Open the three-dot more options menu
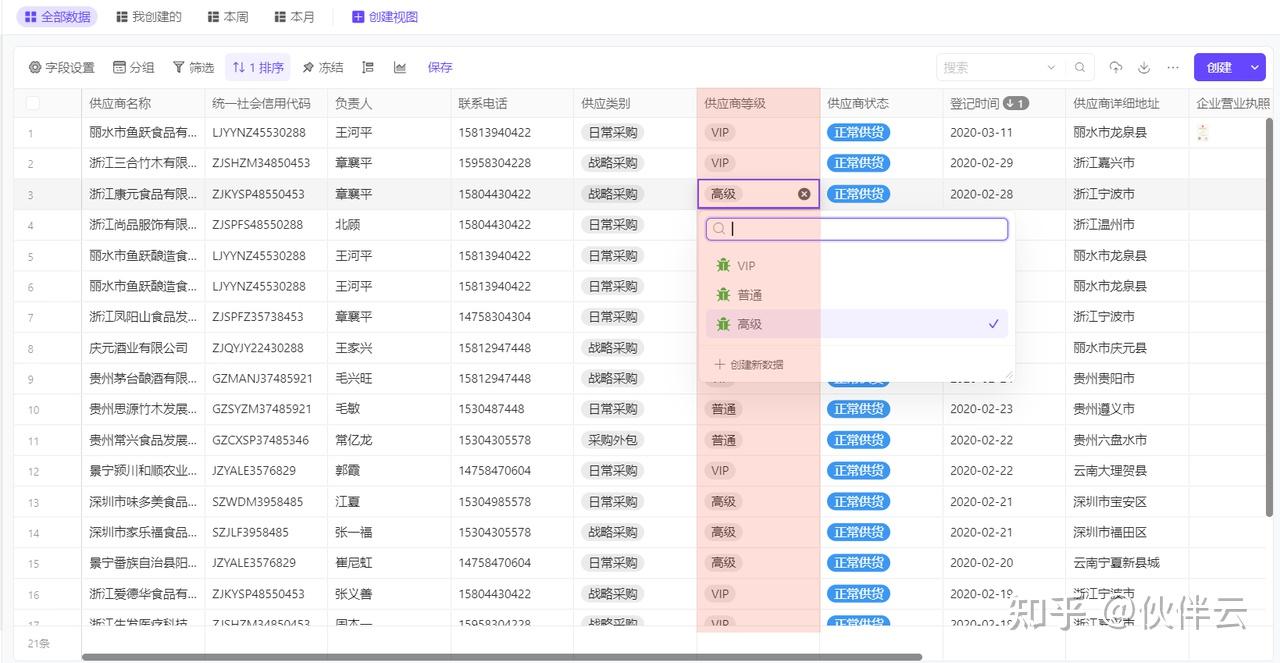Viewport: 1280px width, 663px height. pos(1173,67)
